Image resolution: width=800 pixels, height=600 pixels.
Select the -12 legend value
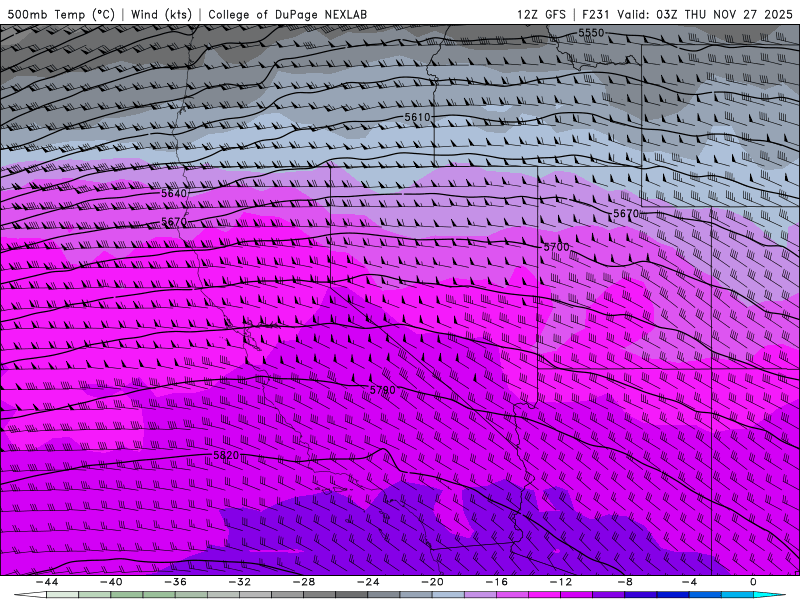tap(561, 582)
